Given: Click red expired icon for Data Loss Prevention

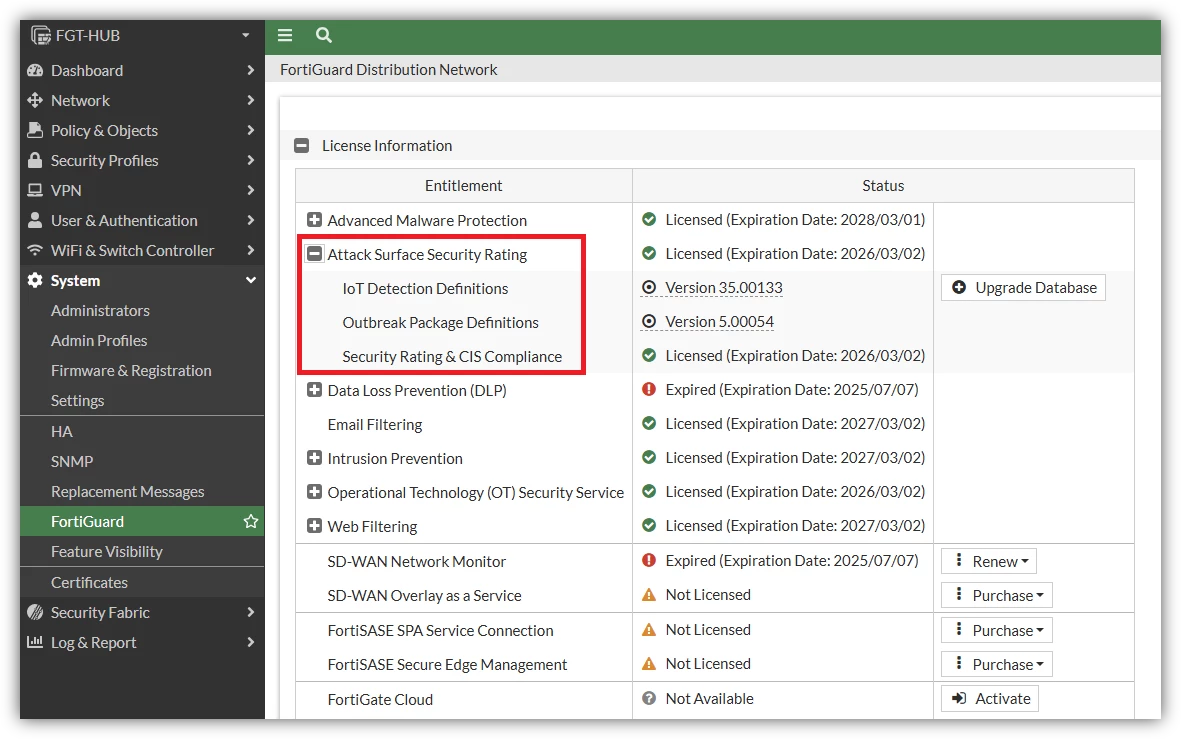Looking at the screenshot, I should click(648, 389).
